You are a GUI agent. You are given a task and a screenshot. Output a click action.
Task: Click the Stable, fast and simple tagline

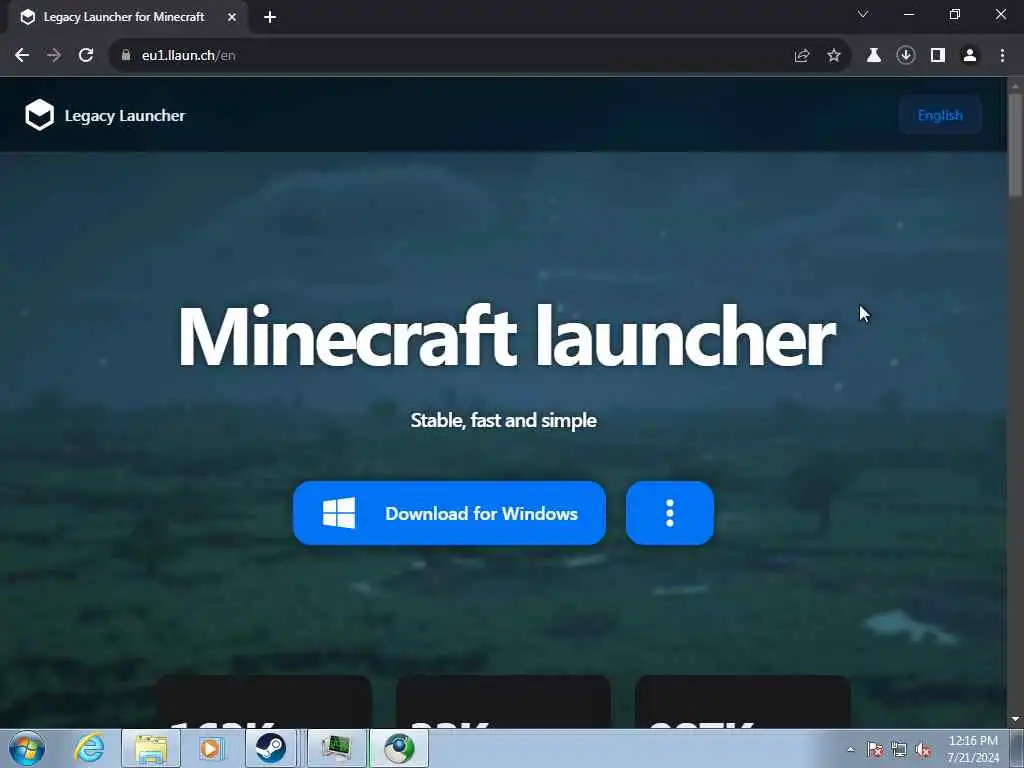(504, 420)
